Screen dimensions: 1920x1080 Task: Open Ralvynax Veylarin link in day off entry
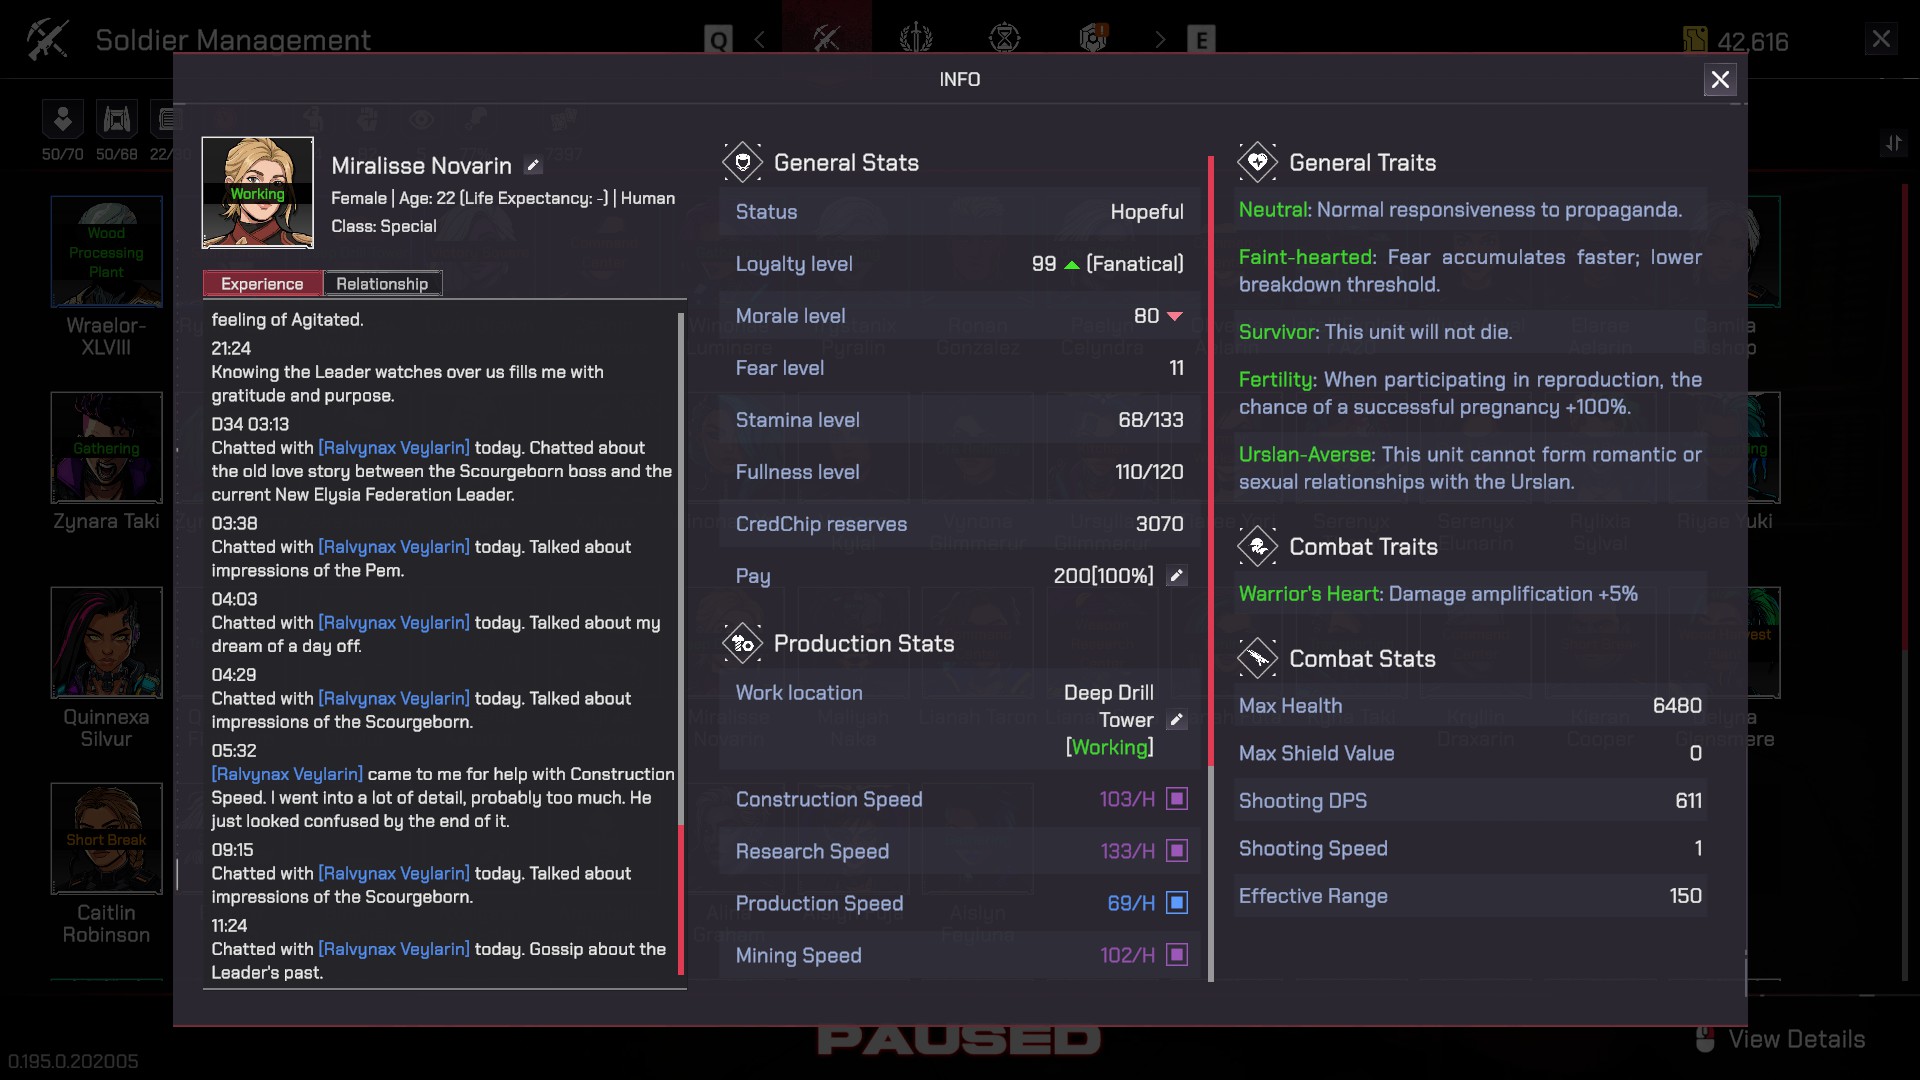pos(394,623)
